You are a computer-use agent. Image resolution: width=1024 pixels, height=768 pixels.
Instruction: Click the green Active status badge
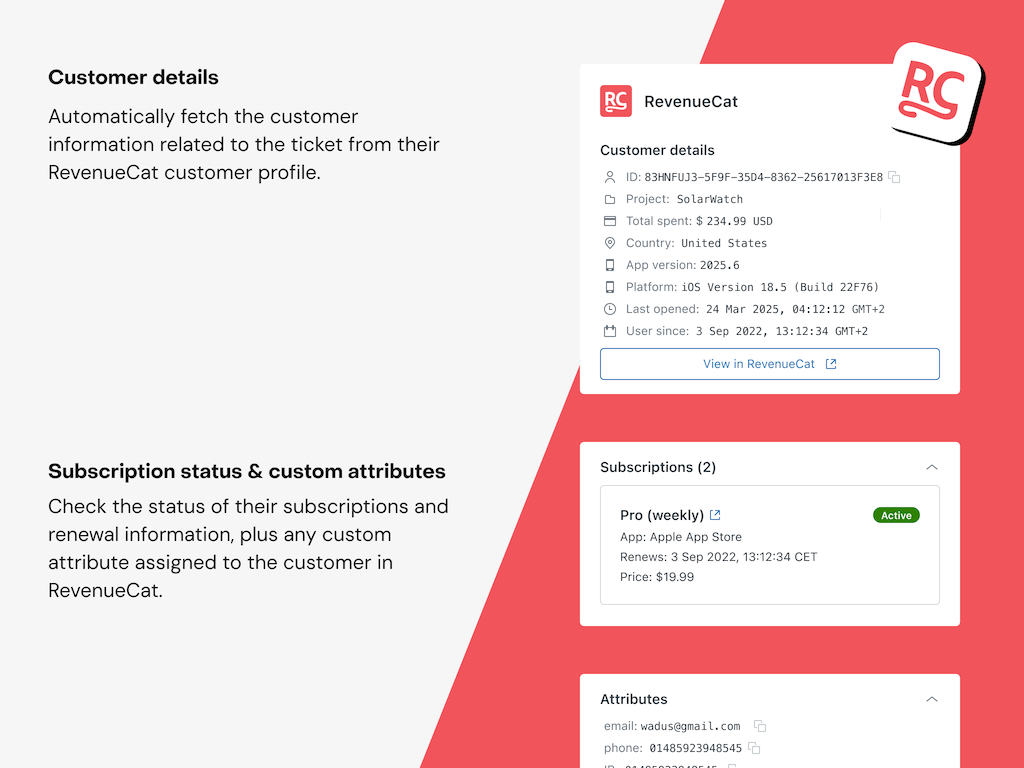coord(896,515)
